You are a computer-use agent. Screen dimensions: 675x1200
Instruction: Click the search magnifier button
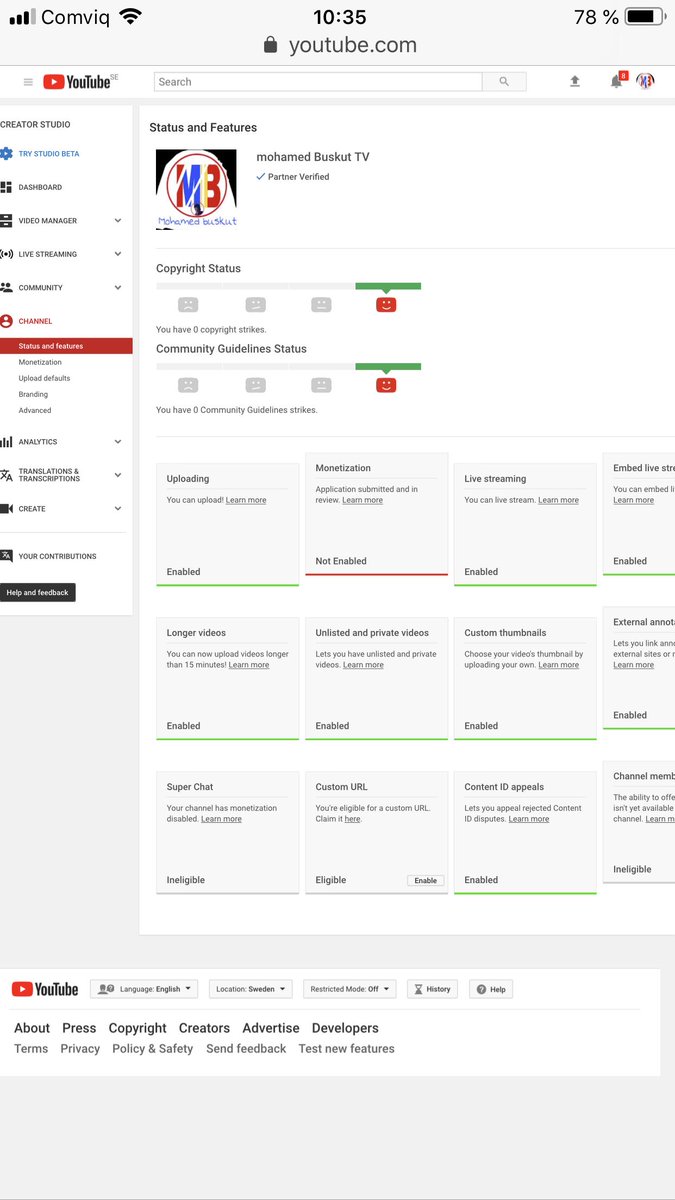pyautogui.click(x=504, y=82)
